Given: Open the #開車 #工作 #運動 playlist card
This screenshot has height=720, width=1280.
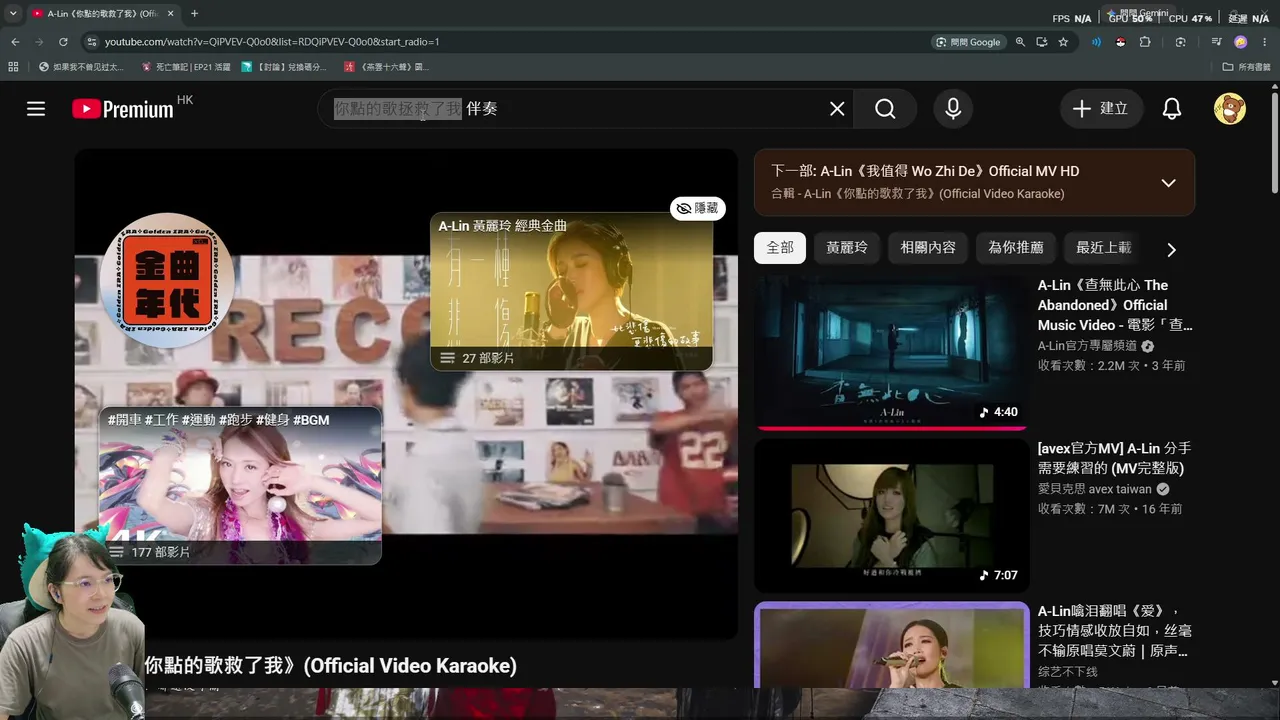Looking at the screenshot, I should 240,486.
